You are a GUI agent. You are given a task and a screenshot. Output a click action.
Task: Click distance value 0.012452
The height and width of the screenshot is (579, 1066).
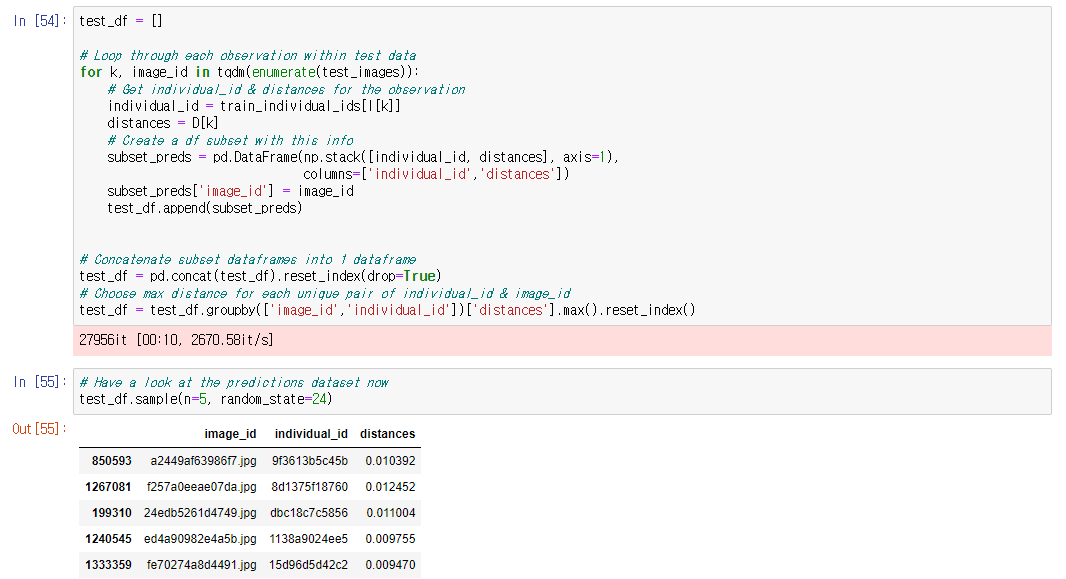390,487
